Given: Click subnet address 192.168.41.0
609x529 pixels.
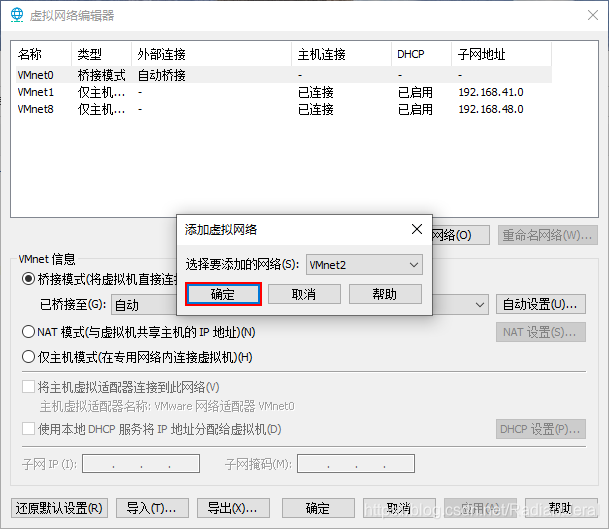Looking at the screenshot, I should point(491,92).
